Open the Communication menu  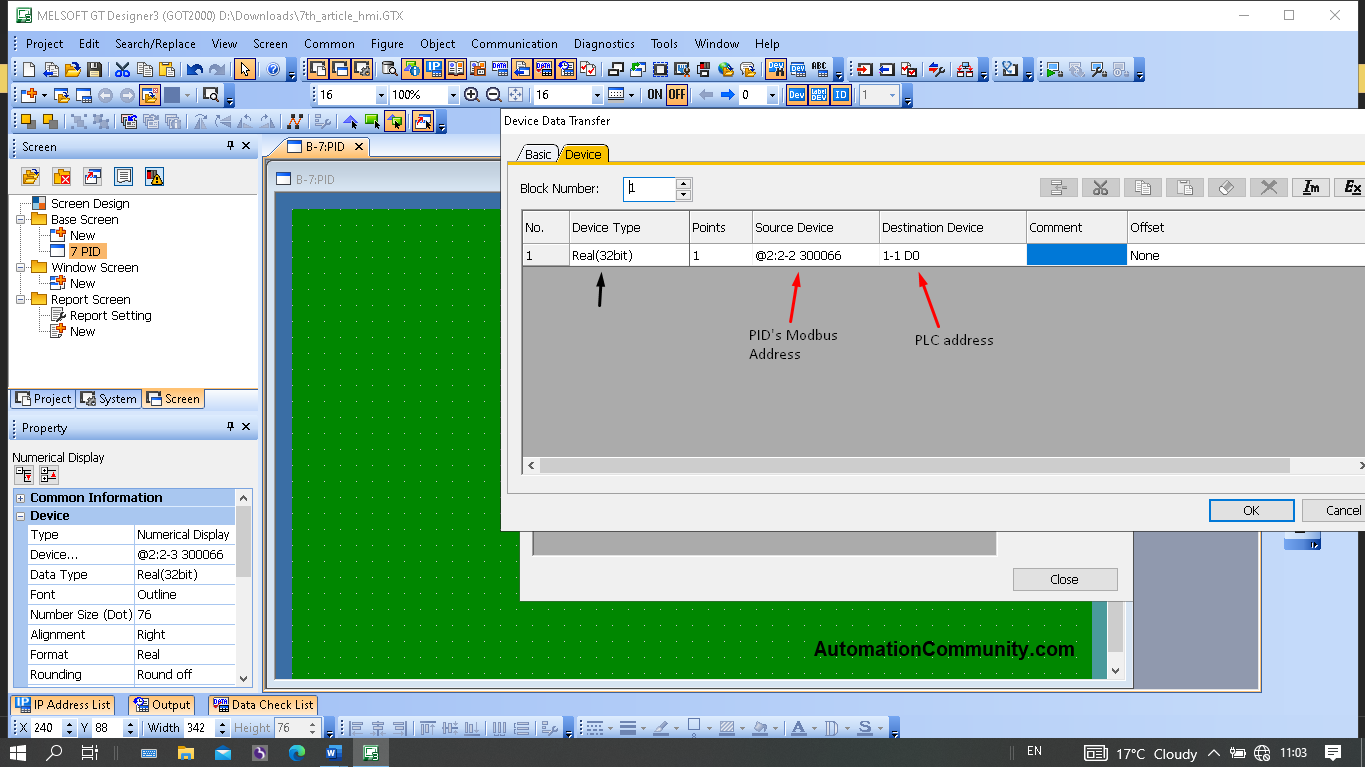pyautogui.click(x=514, y=43)
